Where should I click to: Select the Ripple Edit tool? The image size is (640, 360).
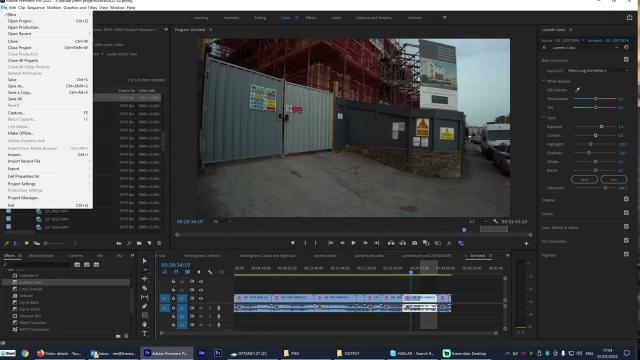[144, 279]
